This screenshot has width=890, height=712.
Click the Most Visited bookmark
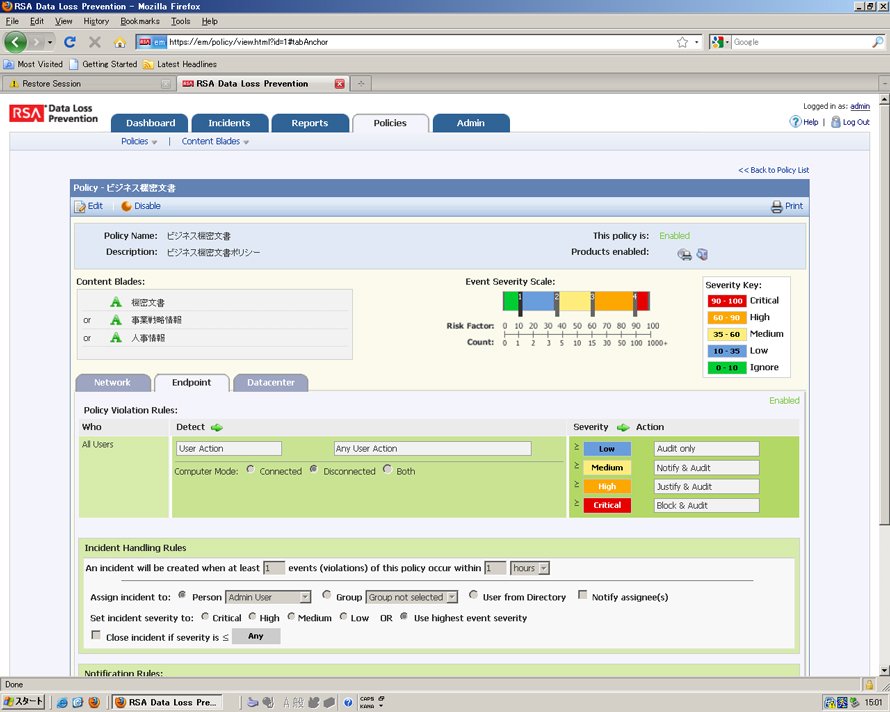pyautogui.click(x=33, y=64)
